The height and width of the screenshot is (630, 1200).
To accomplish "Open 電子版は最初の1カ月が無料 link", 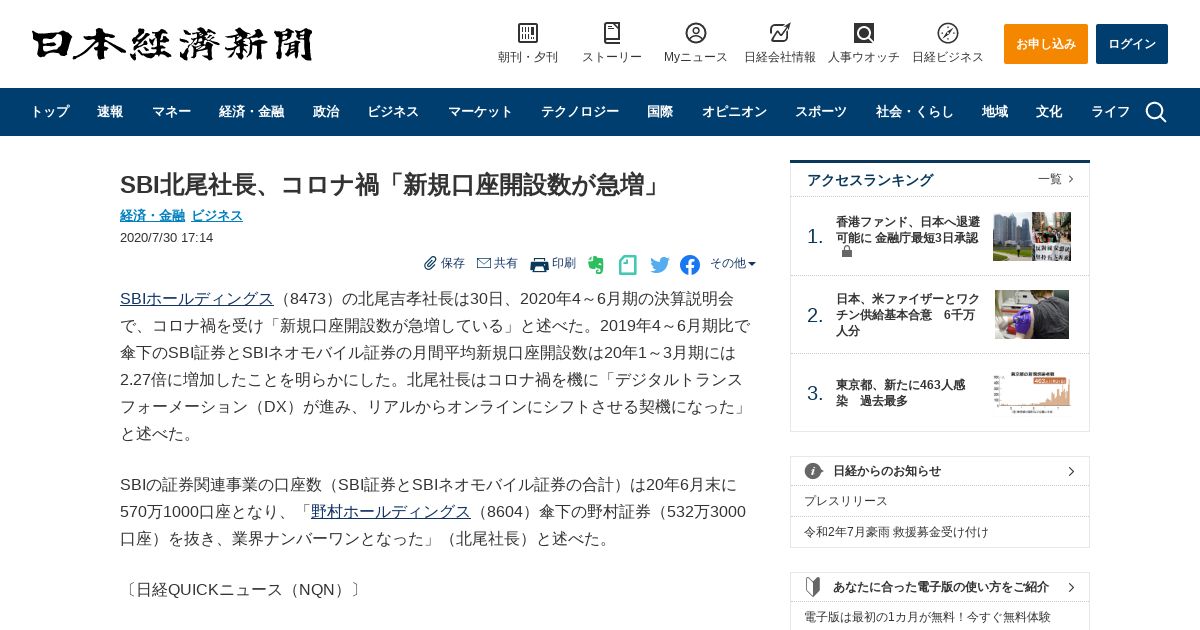I will (927, 617).
